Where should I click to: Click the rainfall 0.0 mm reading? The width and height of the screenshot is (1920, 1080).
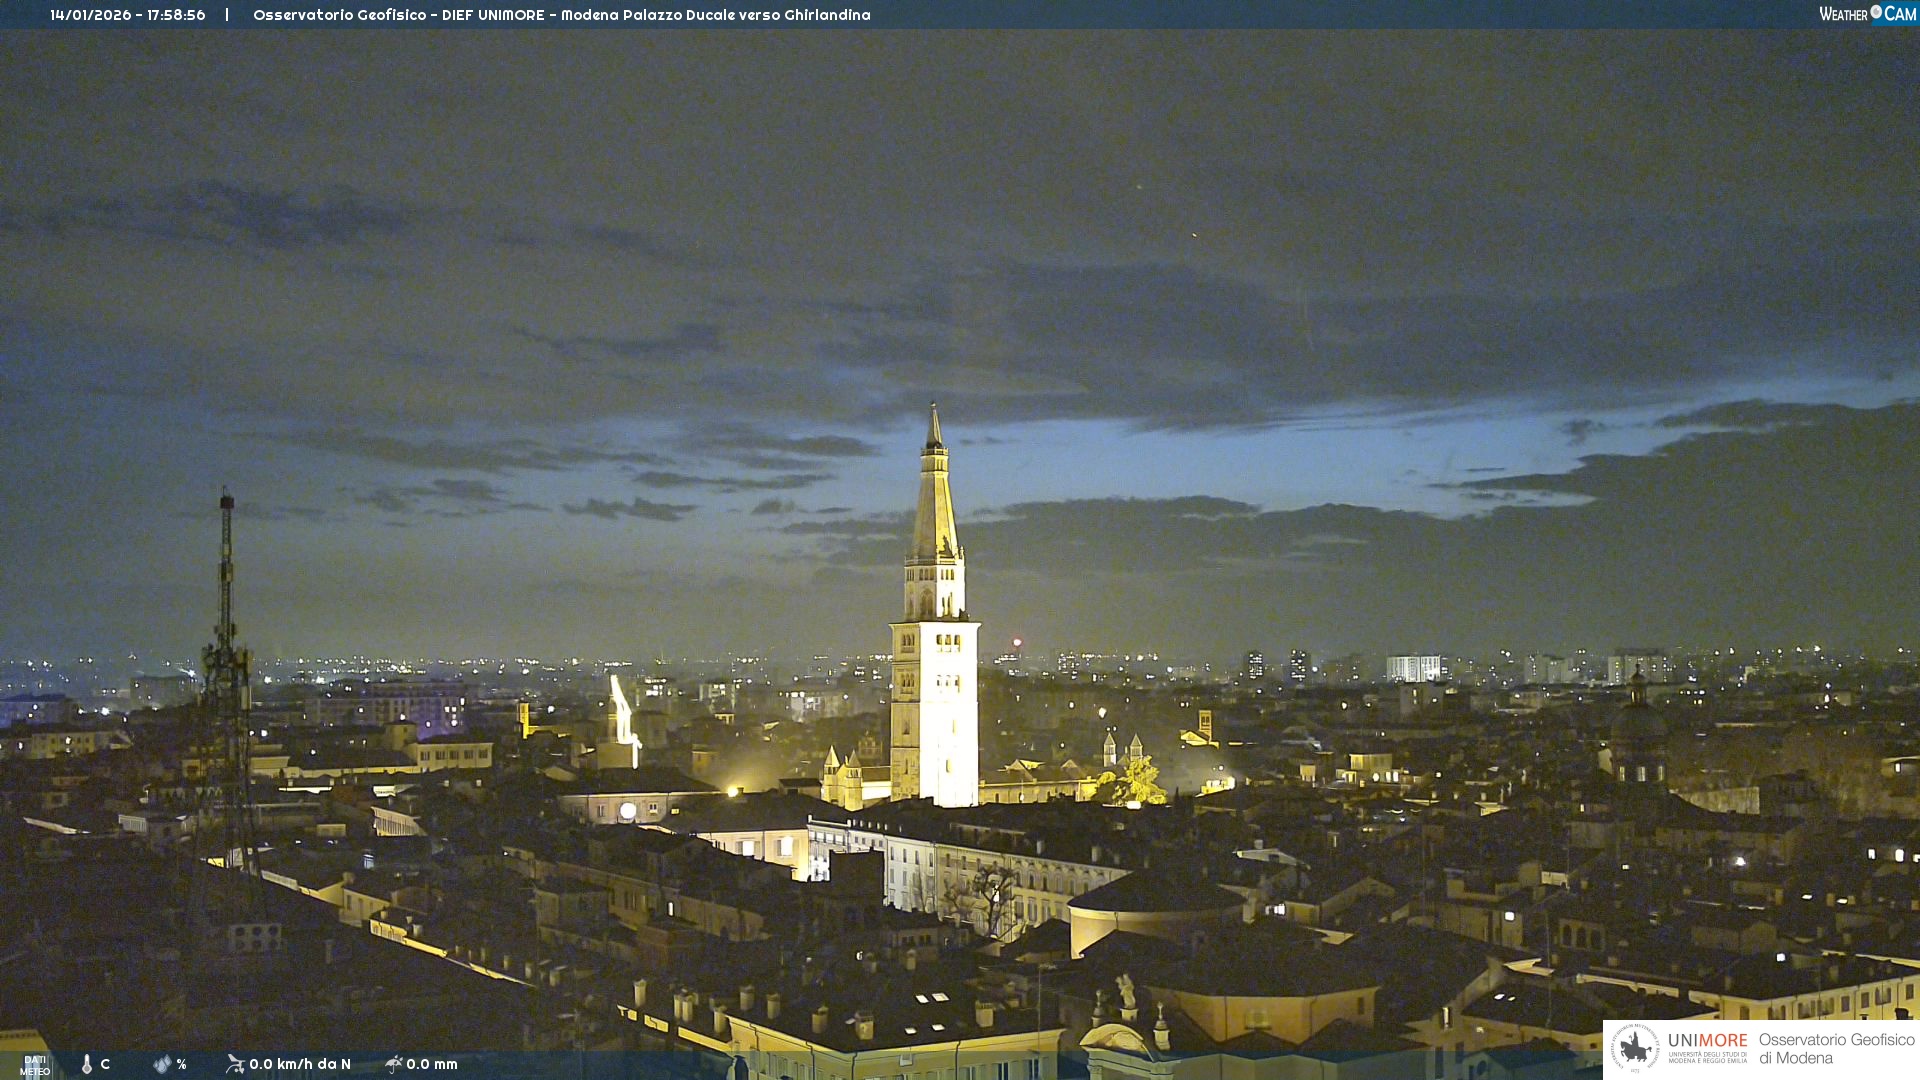[432, 1064]
